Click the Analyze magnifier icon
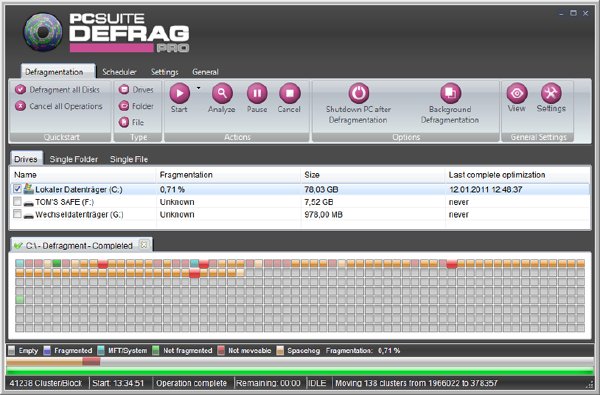600x395 pixels. [222, 93]
